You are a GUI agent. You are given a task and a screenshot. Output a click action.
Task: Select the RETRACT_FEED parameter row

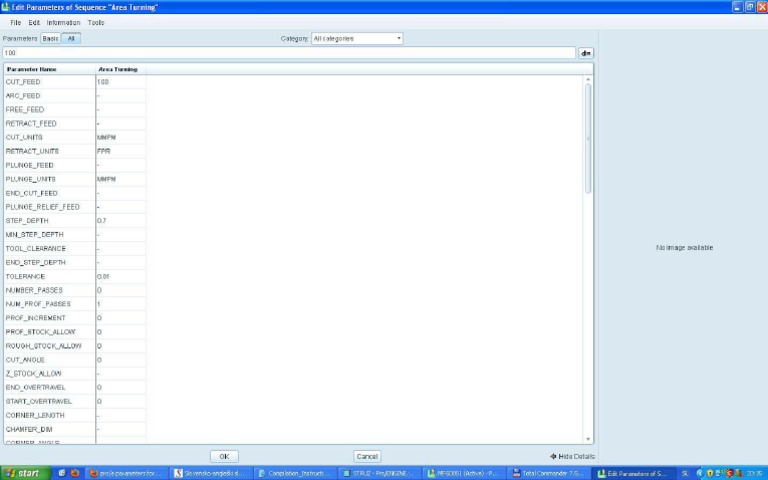coord(75,123)
